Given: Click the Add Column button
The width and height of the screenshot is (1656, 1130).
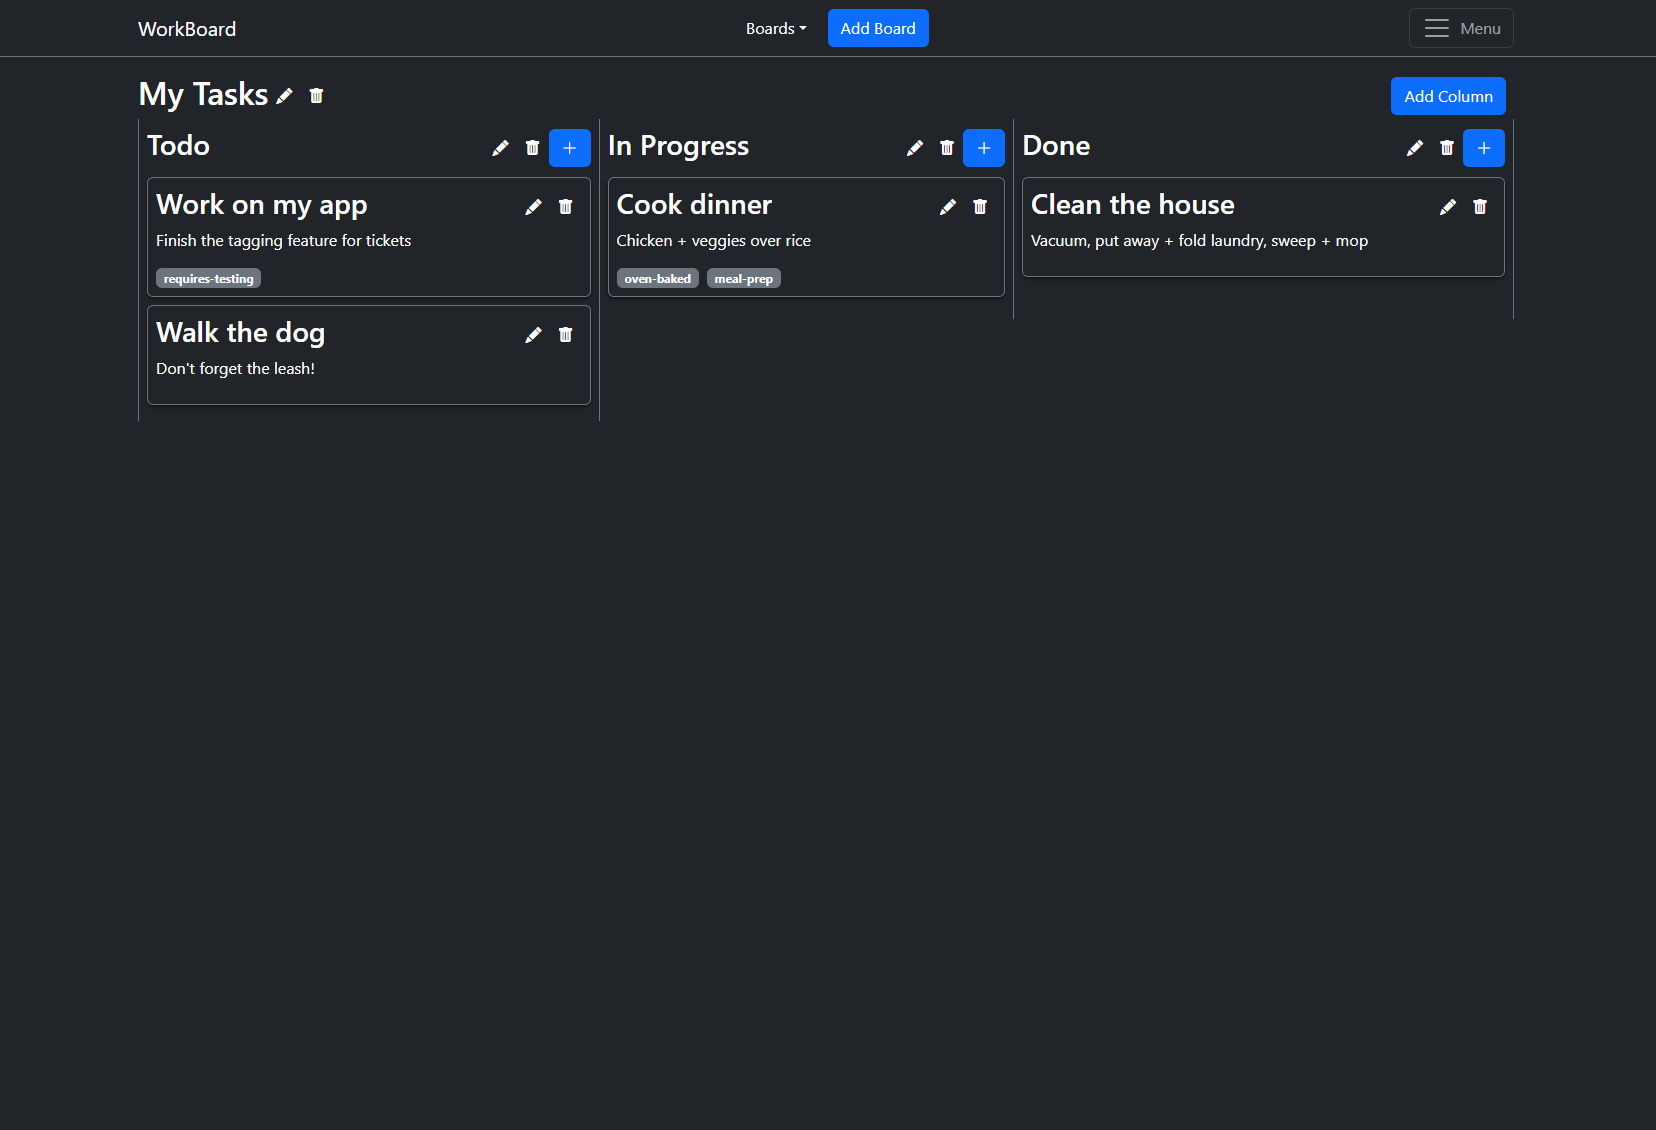Looking at the screenshot, I should [x=1448, y=96].
